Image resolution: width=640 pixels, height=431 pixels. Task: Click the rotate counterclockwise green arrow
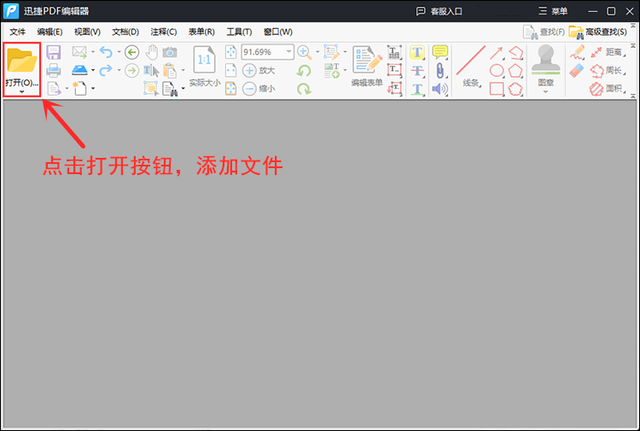click(304, 71)
